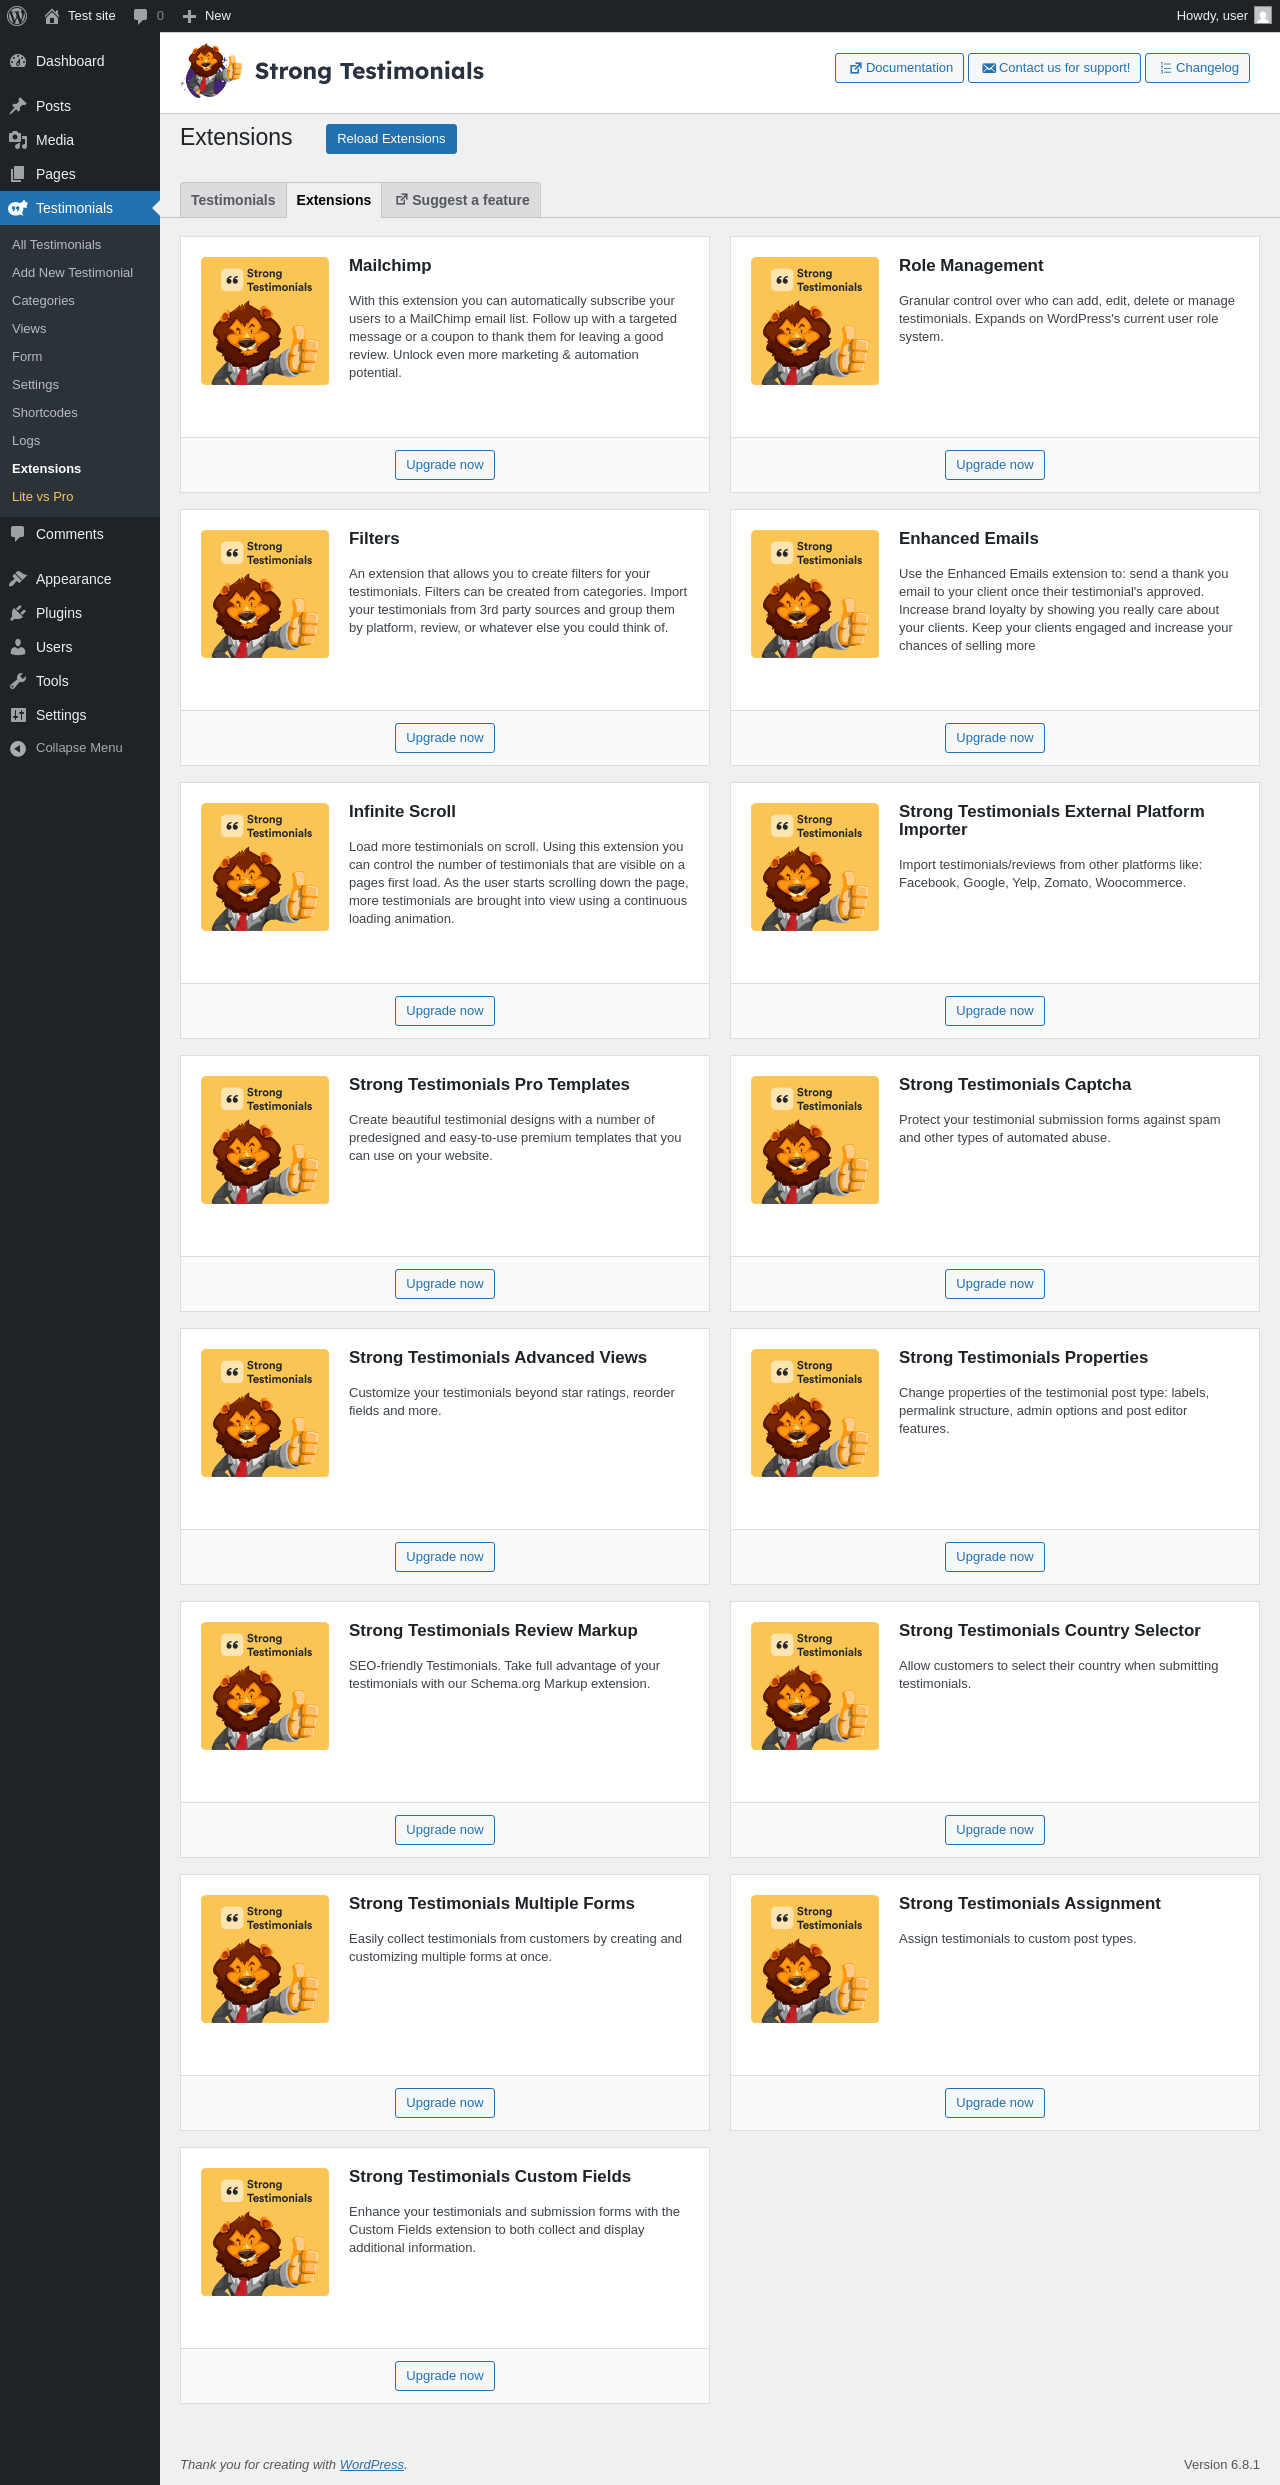
Task: Click the Strong Testimonials Captcha title
Action: [x=1015, y=1085]
